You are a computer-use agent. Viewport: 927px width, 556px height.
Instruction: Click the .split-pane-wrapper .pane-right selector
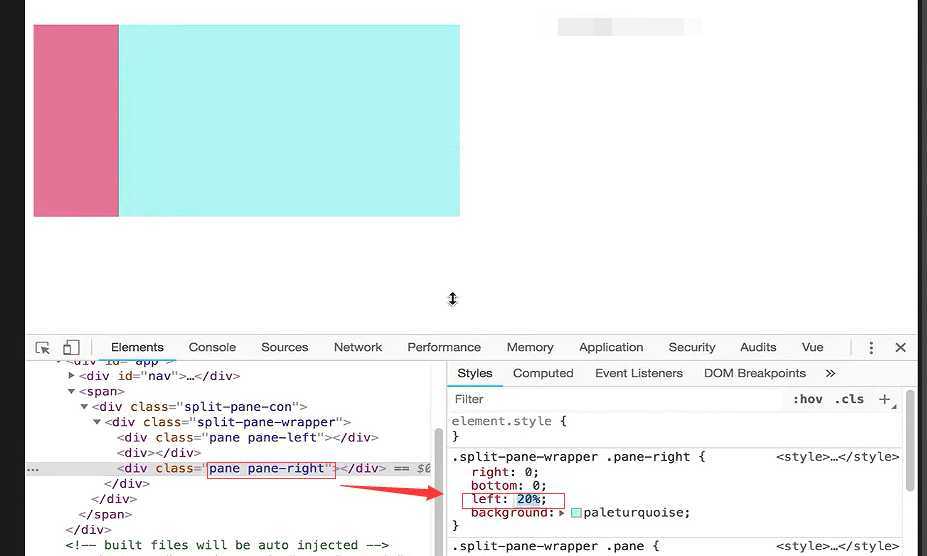pyautogui.click(x=571, y=457)
